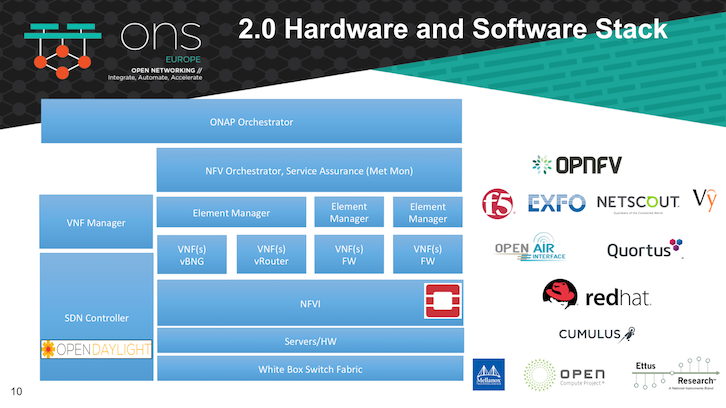
Task: Click the large 'ons' wordmark
Action: [x=161, y=37]
